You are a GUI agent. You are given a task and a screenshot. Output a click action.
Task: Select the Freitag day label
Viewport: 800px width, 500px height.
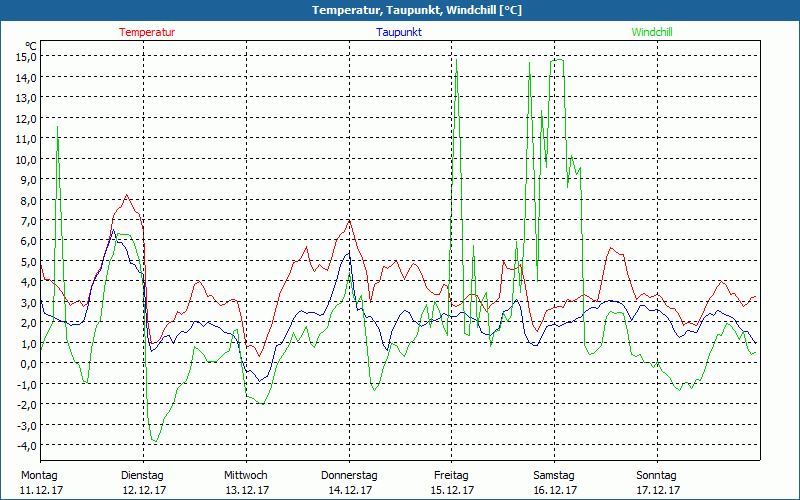451,476
